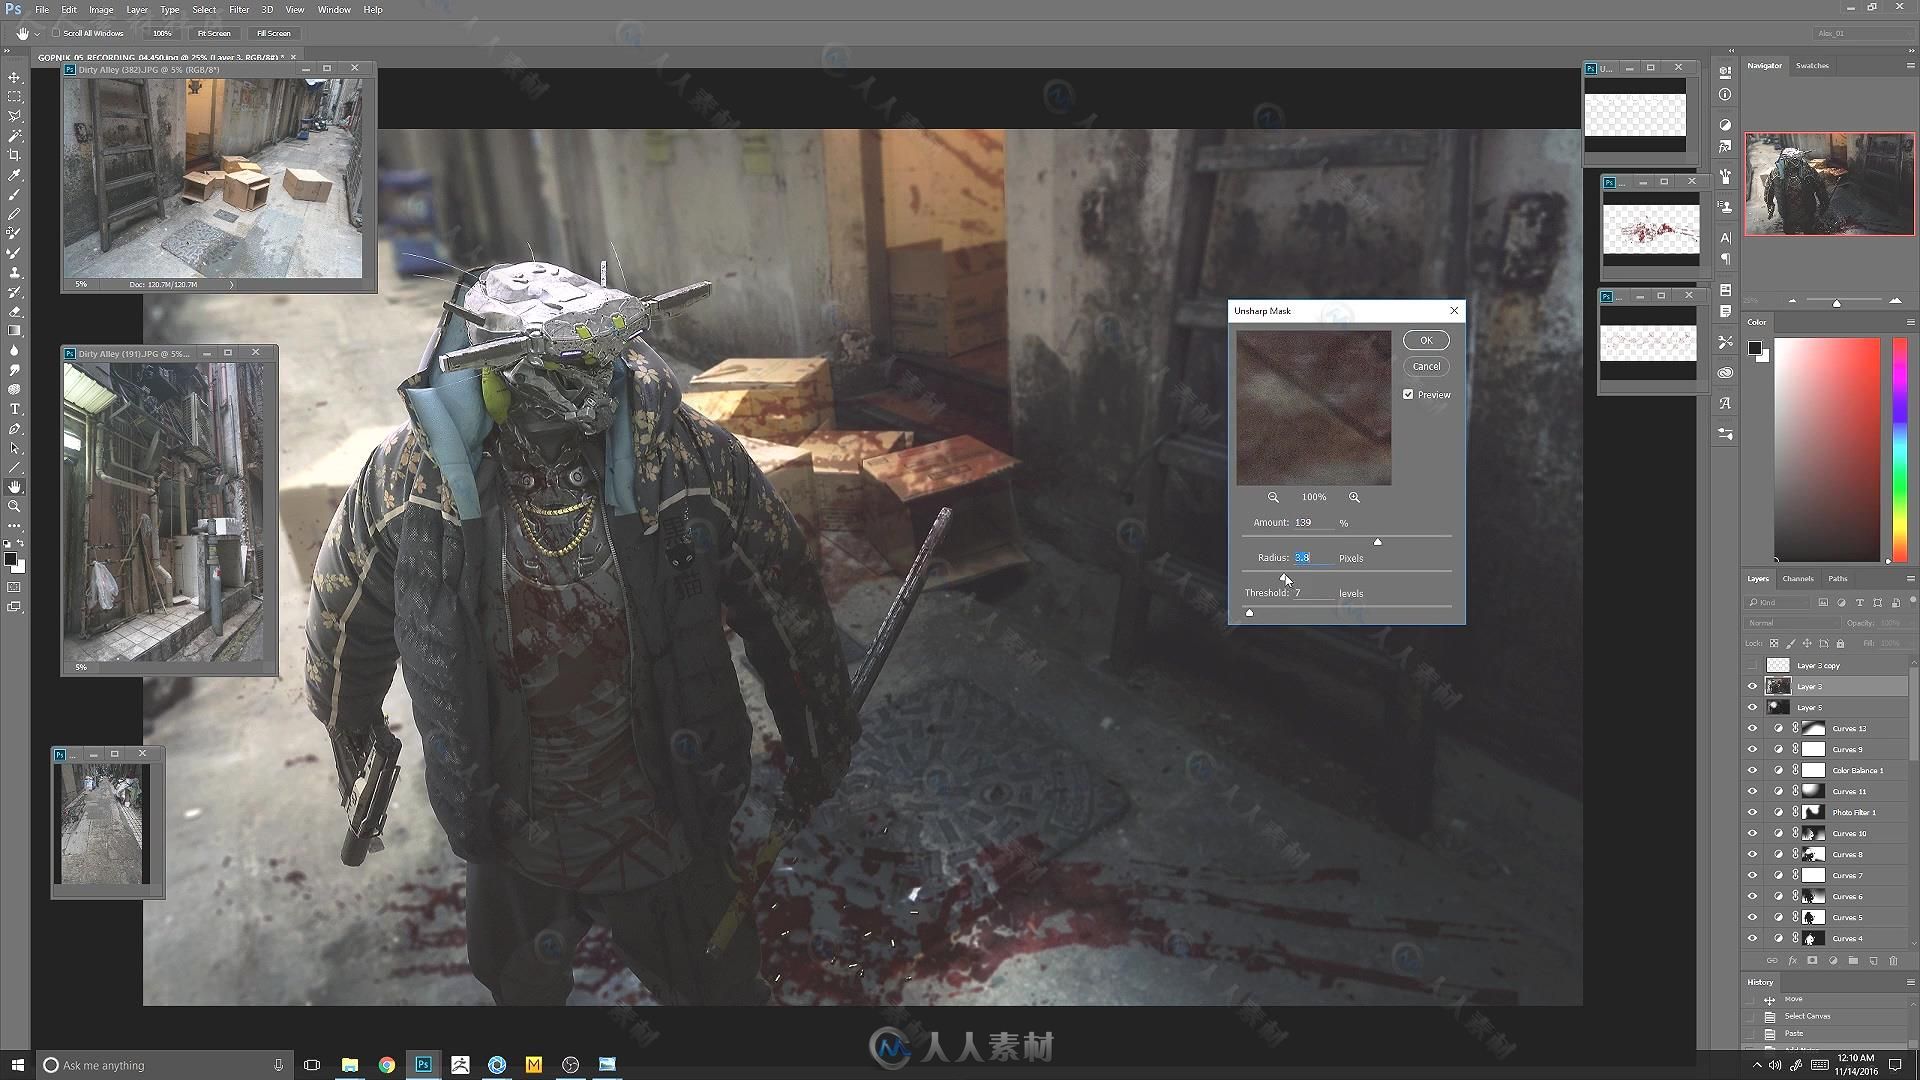Open the Paragraph panel icon
This screenshot has width=1920, height=1080.
tap(1725, 259)
